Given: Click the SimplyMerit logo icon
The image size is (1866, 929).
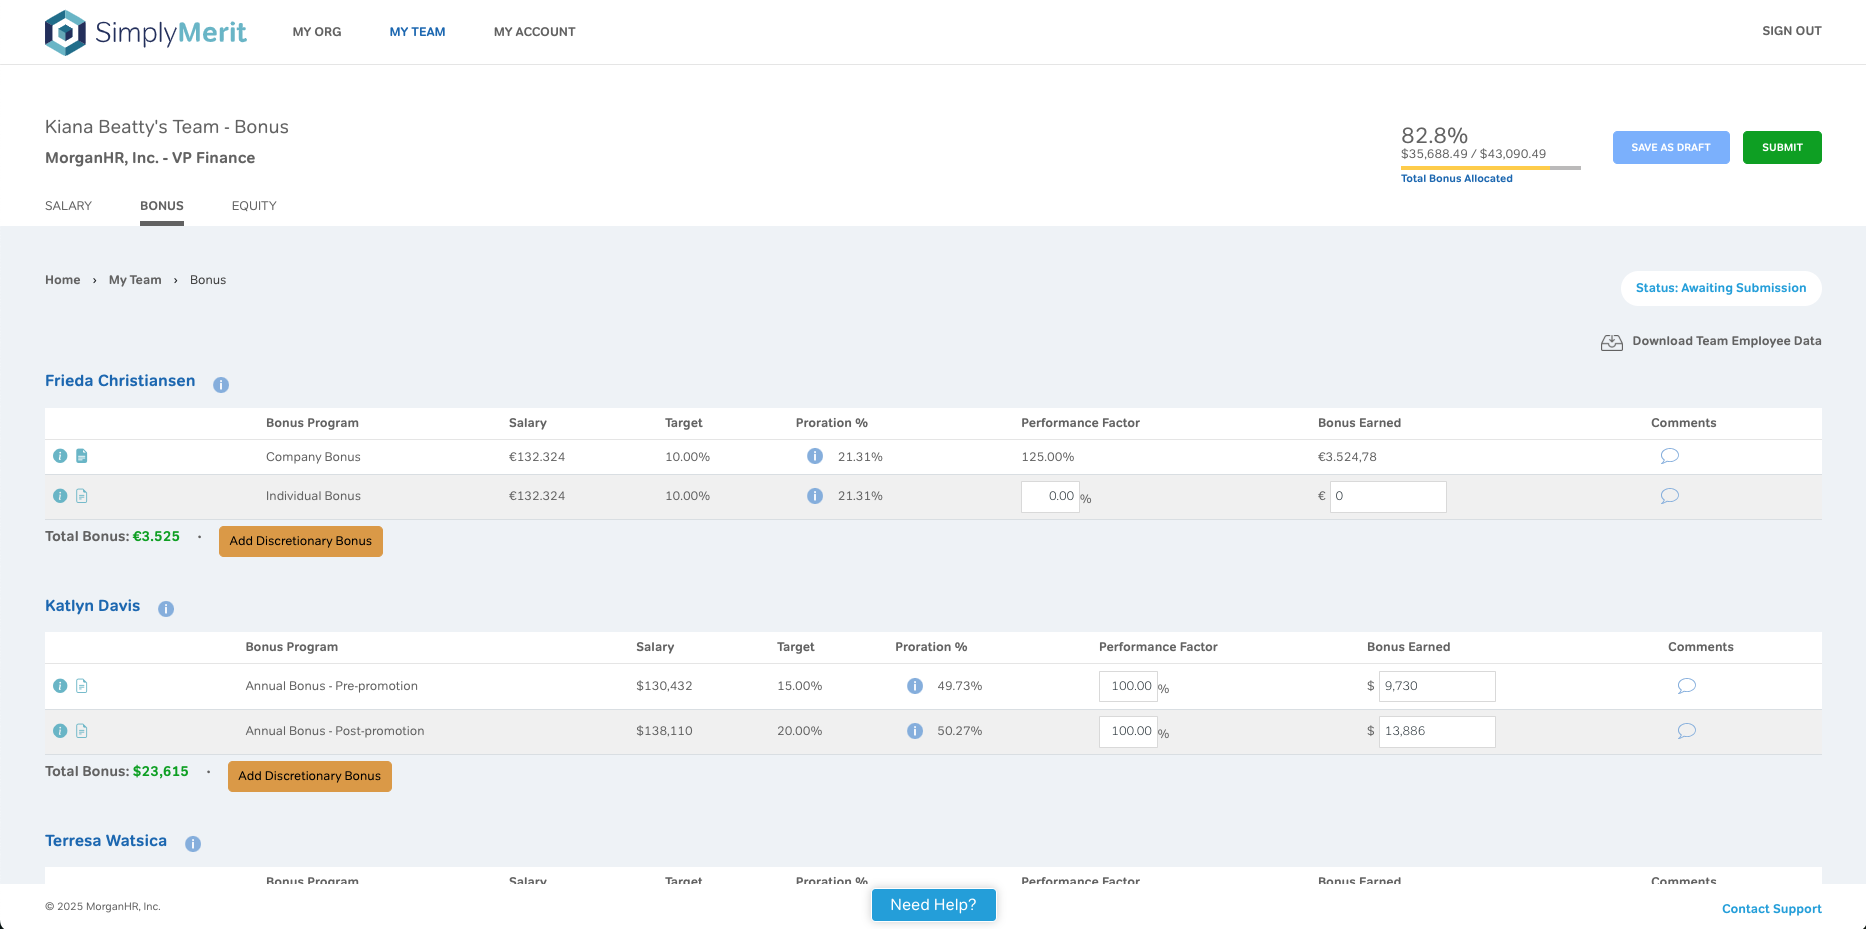Looking at the screenshot, I should (64, 31).
